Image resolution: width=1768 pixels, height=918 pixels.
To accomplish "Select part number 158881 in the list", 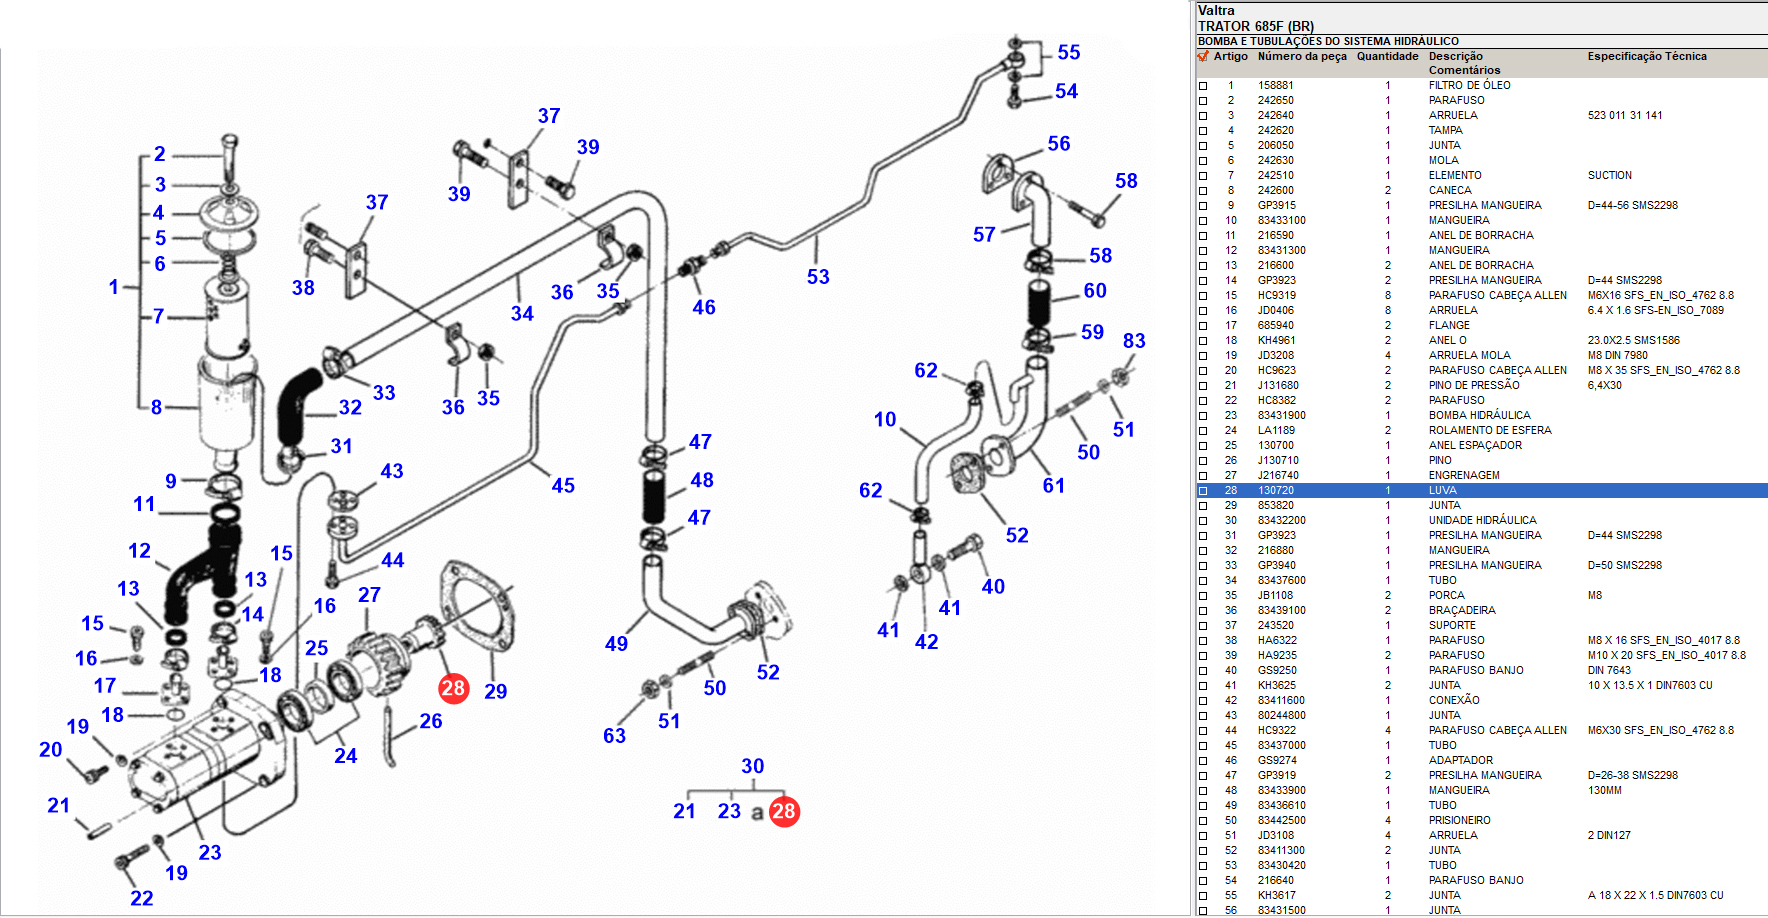I will coord(1275,86).
